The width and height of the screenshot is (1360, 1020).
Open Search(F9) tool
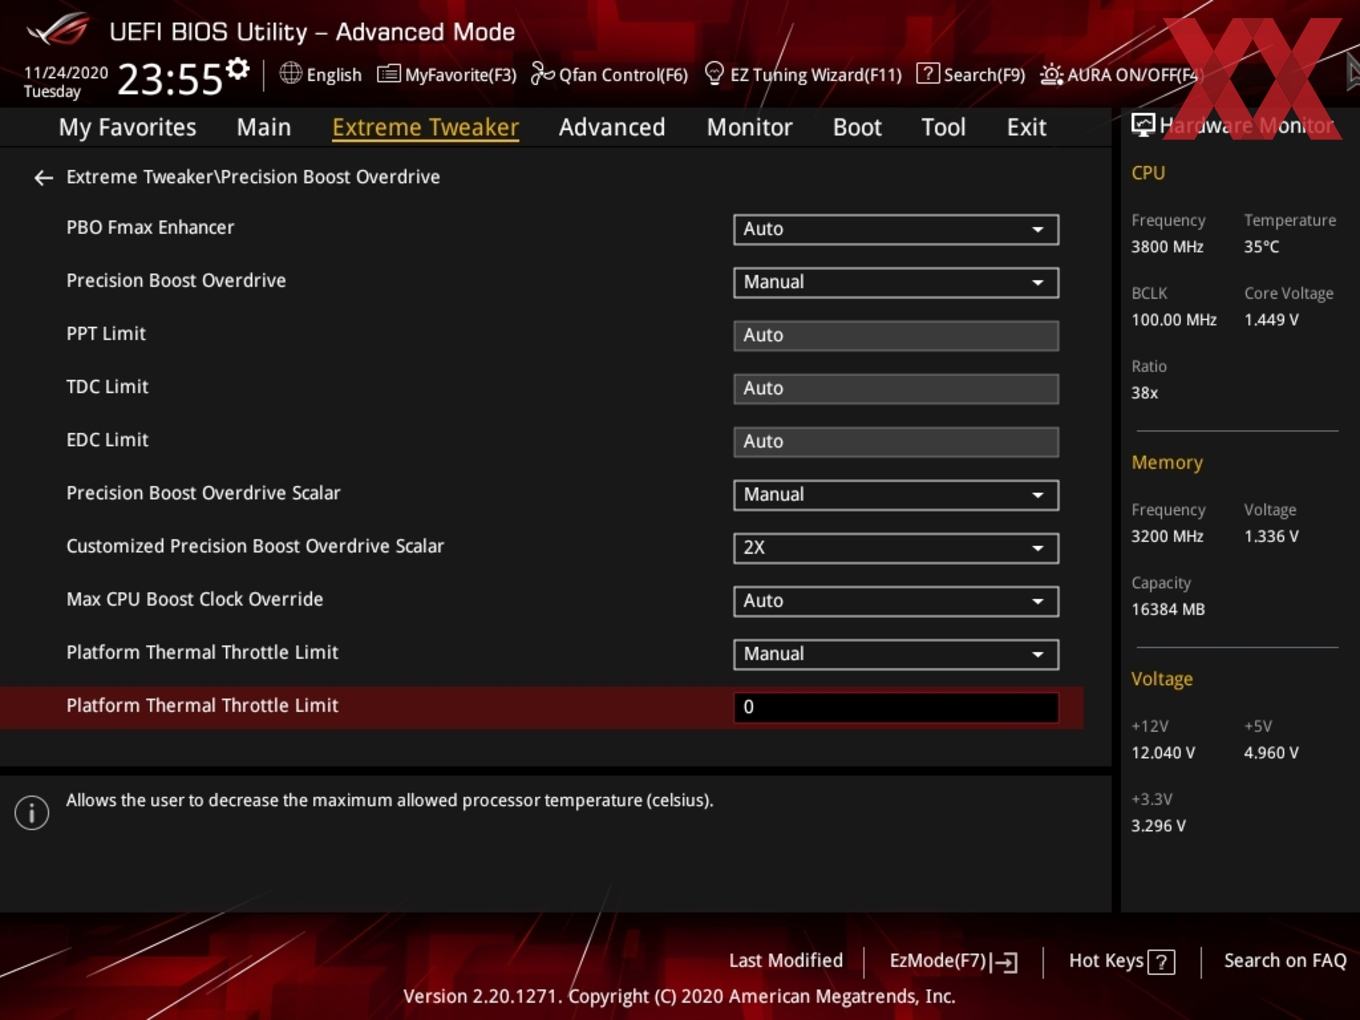point(970,74)
